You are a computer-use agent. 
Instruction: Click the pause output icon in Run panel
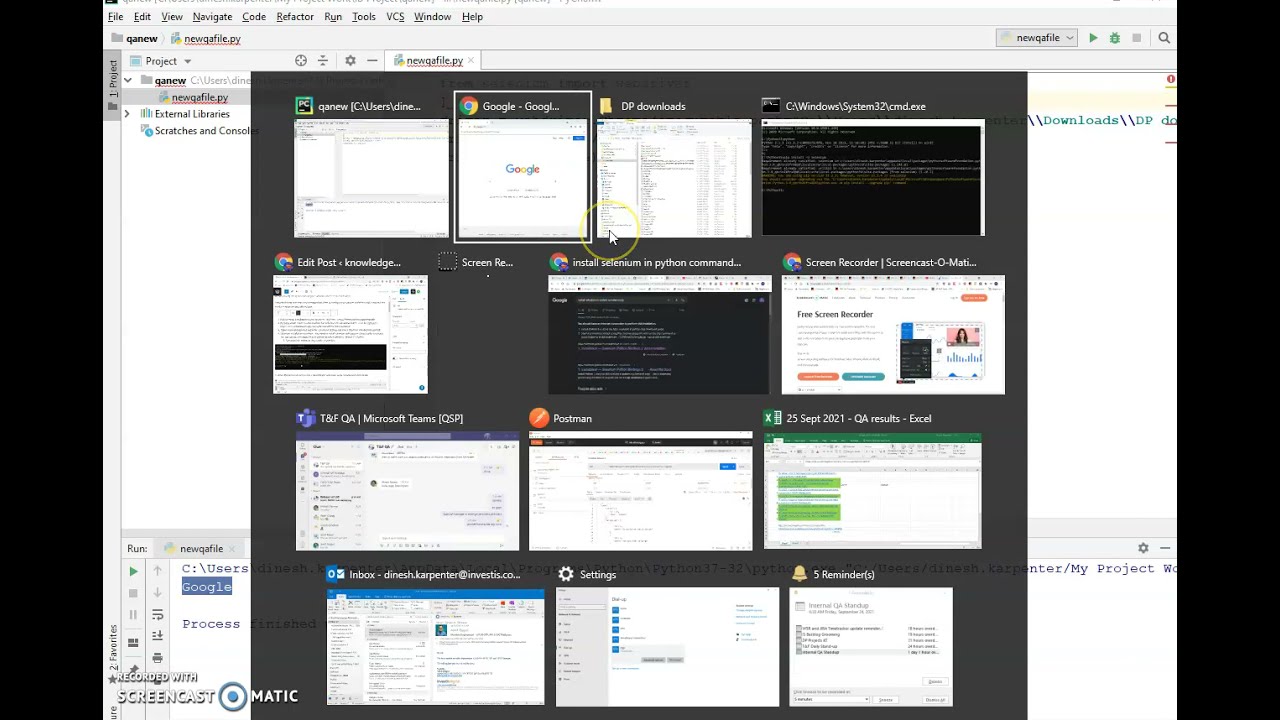coord(133,615)
